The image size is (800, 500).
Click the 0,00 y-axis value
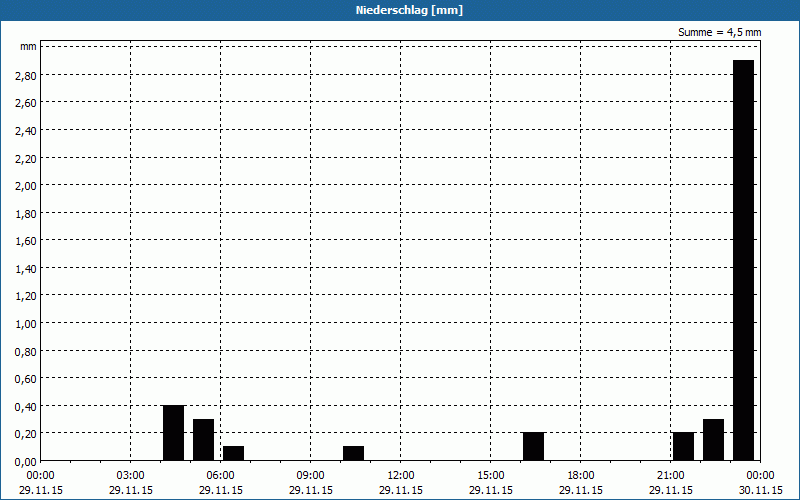pyautogui.click(x=27, y=462)
